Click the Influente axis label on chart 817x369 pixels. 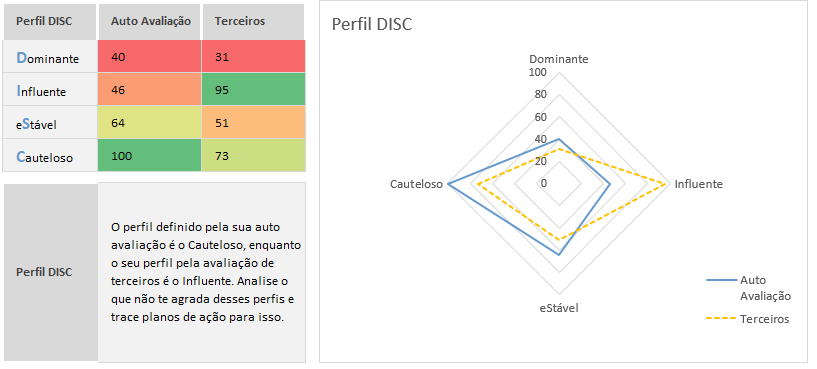pos(698,184)
